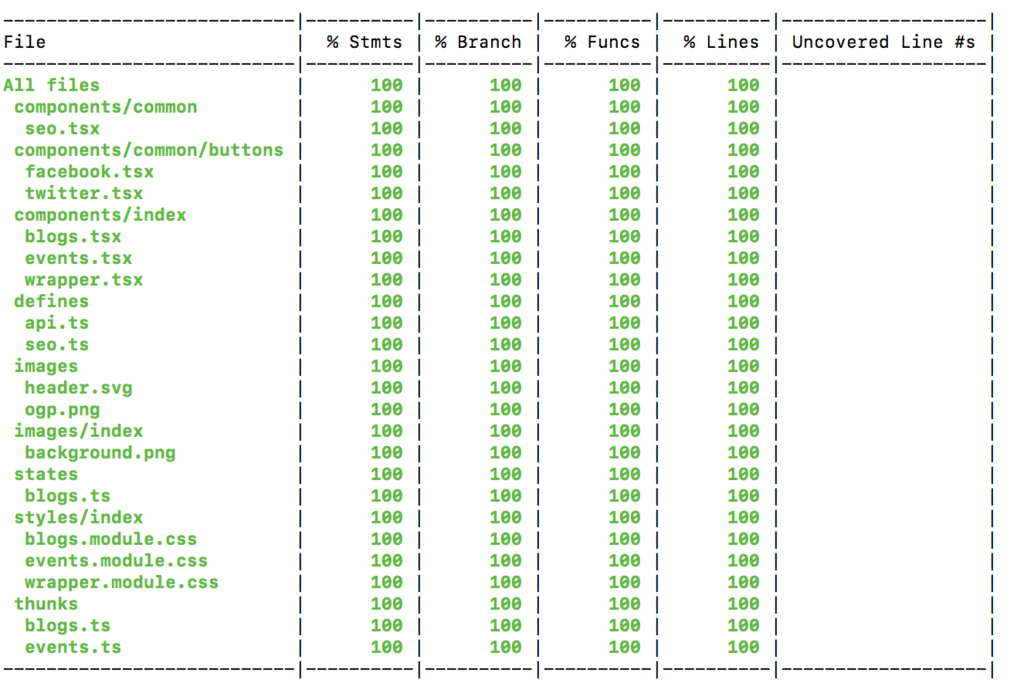Click the "states" directory row
Image resolution: width=1024 pixels, height=690 pixels.
46,474
